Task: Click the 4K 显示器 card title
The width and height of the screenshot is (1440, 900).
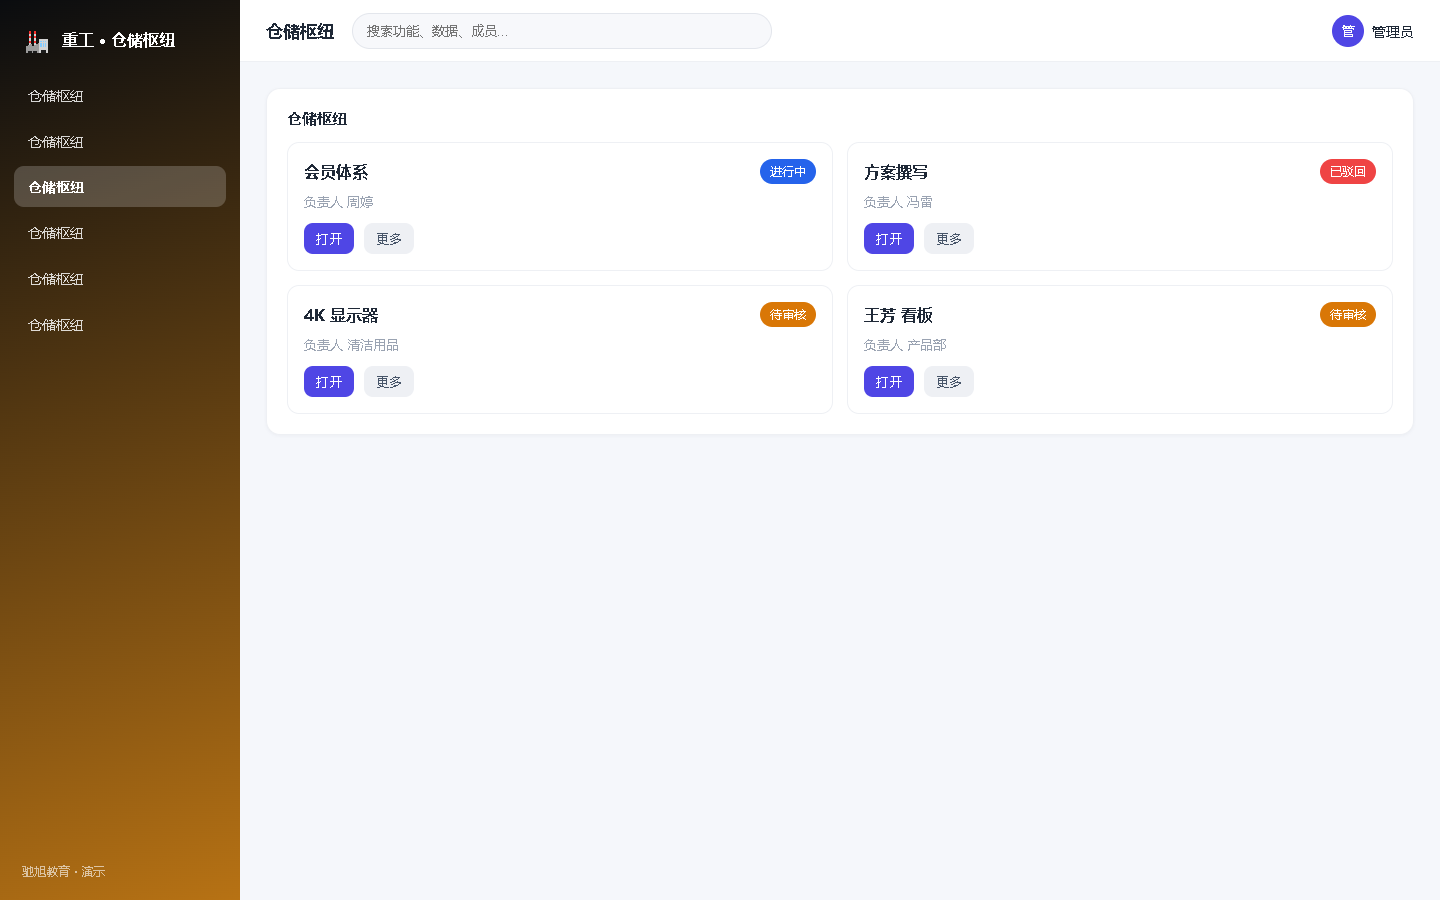Action: pos(341,315)
